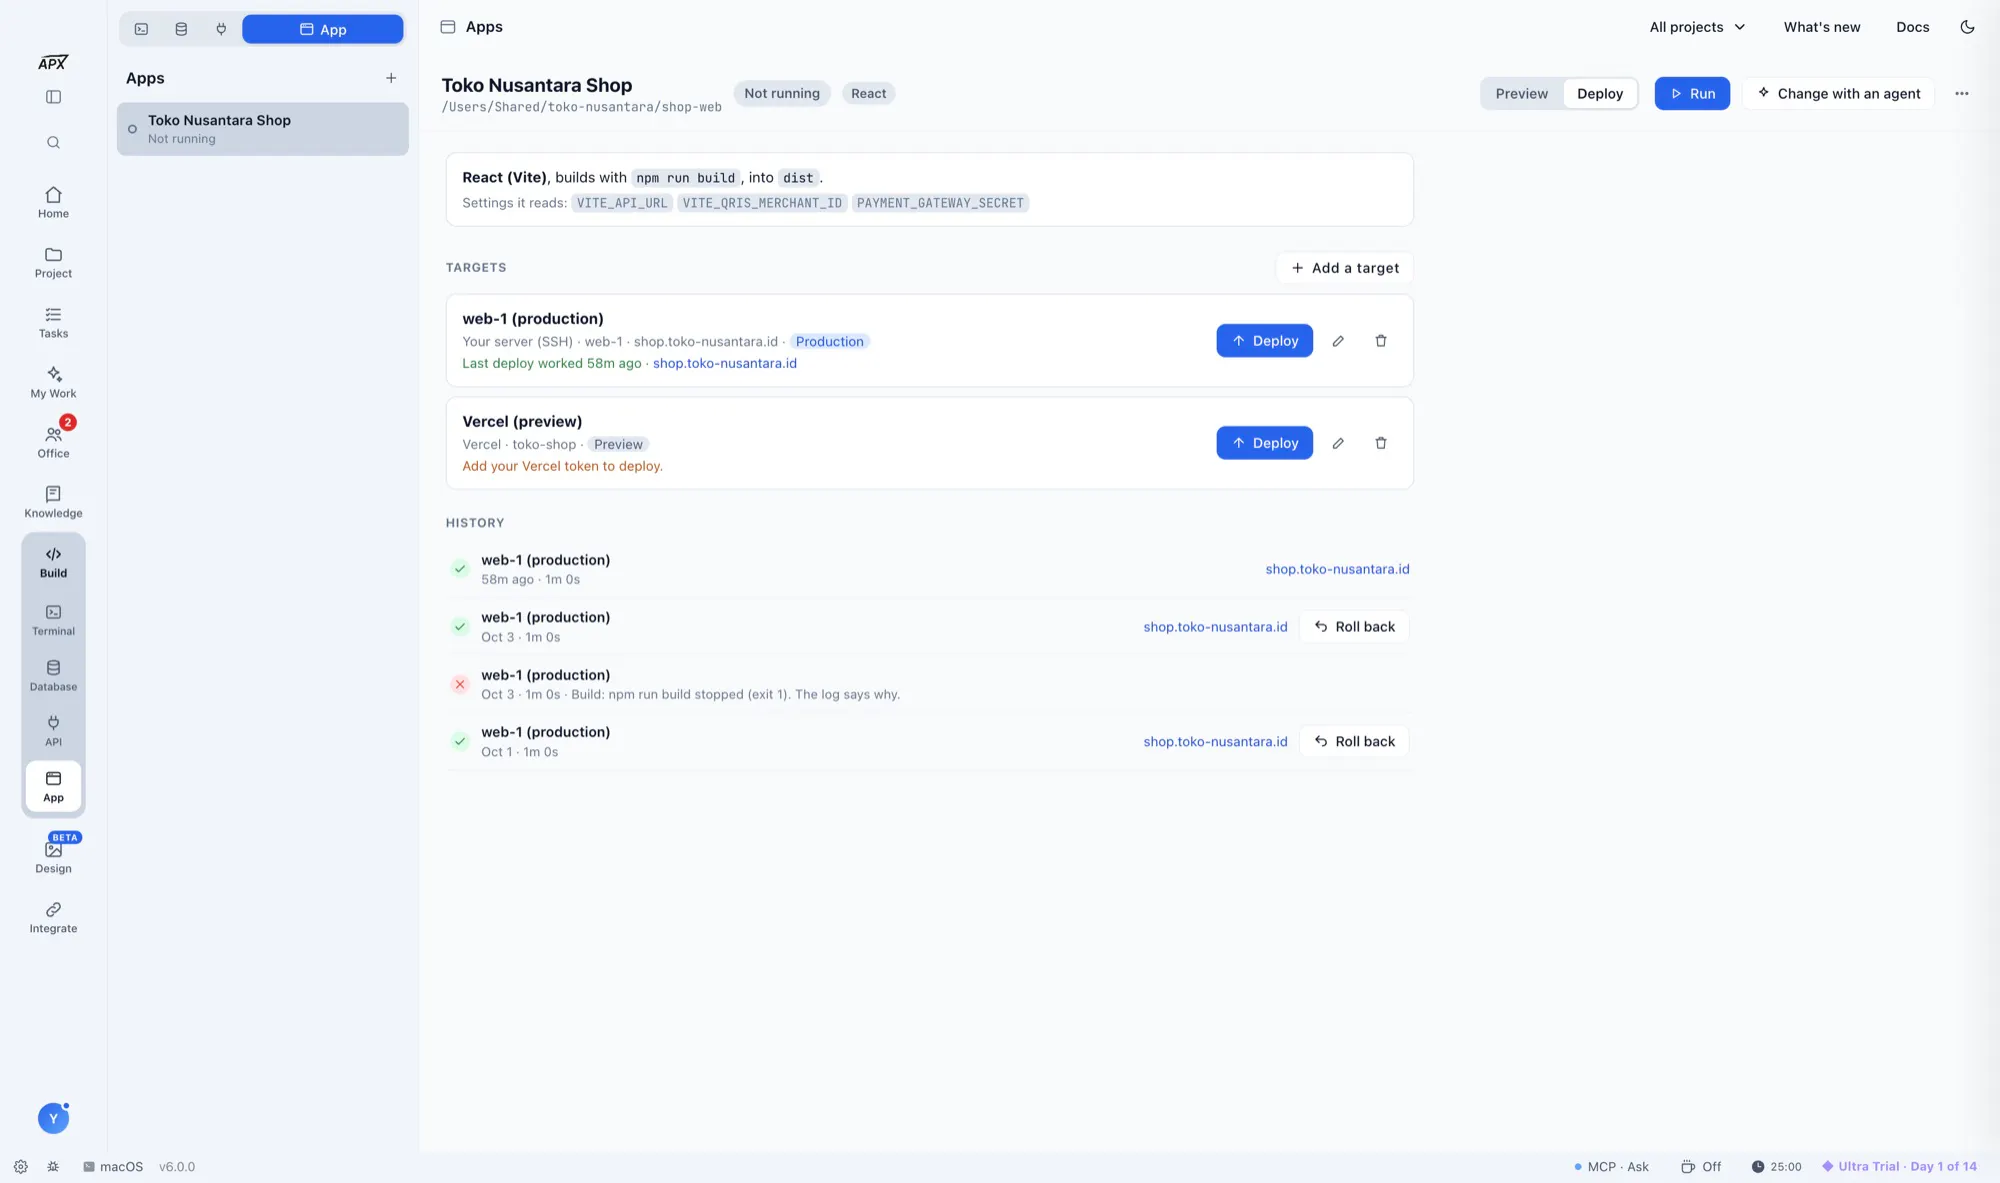Select the database icon tab in top toolbar
Viewport: 2000px width, 1183px height.
[x=181, y=29]
